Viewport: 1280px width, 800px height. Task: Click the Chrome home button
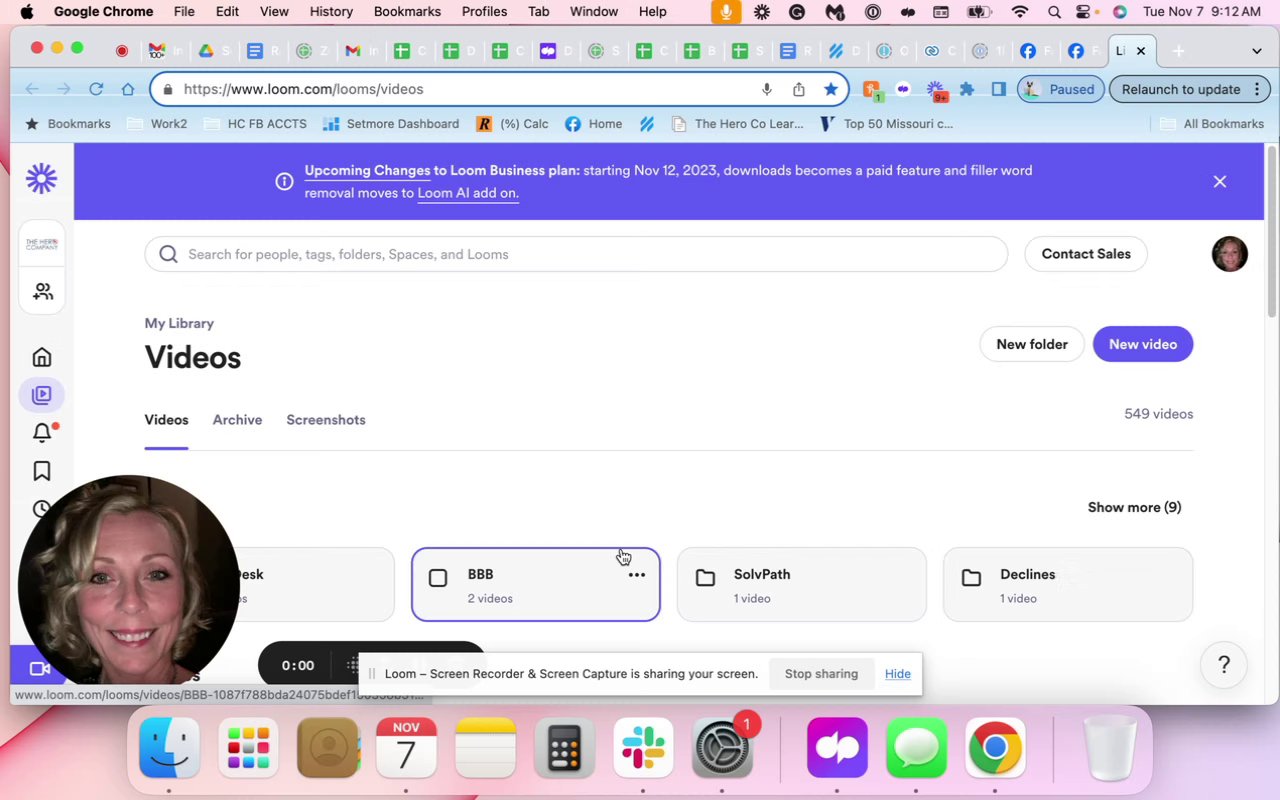[x=128, y=89]
